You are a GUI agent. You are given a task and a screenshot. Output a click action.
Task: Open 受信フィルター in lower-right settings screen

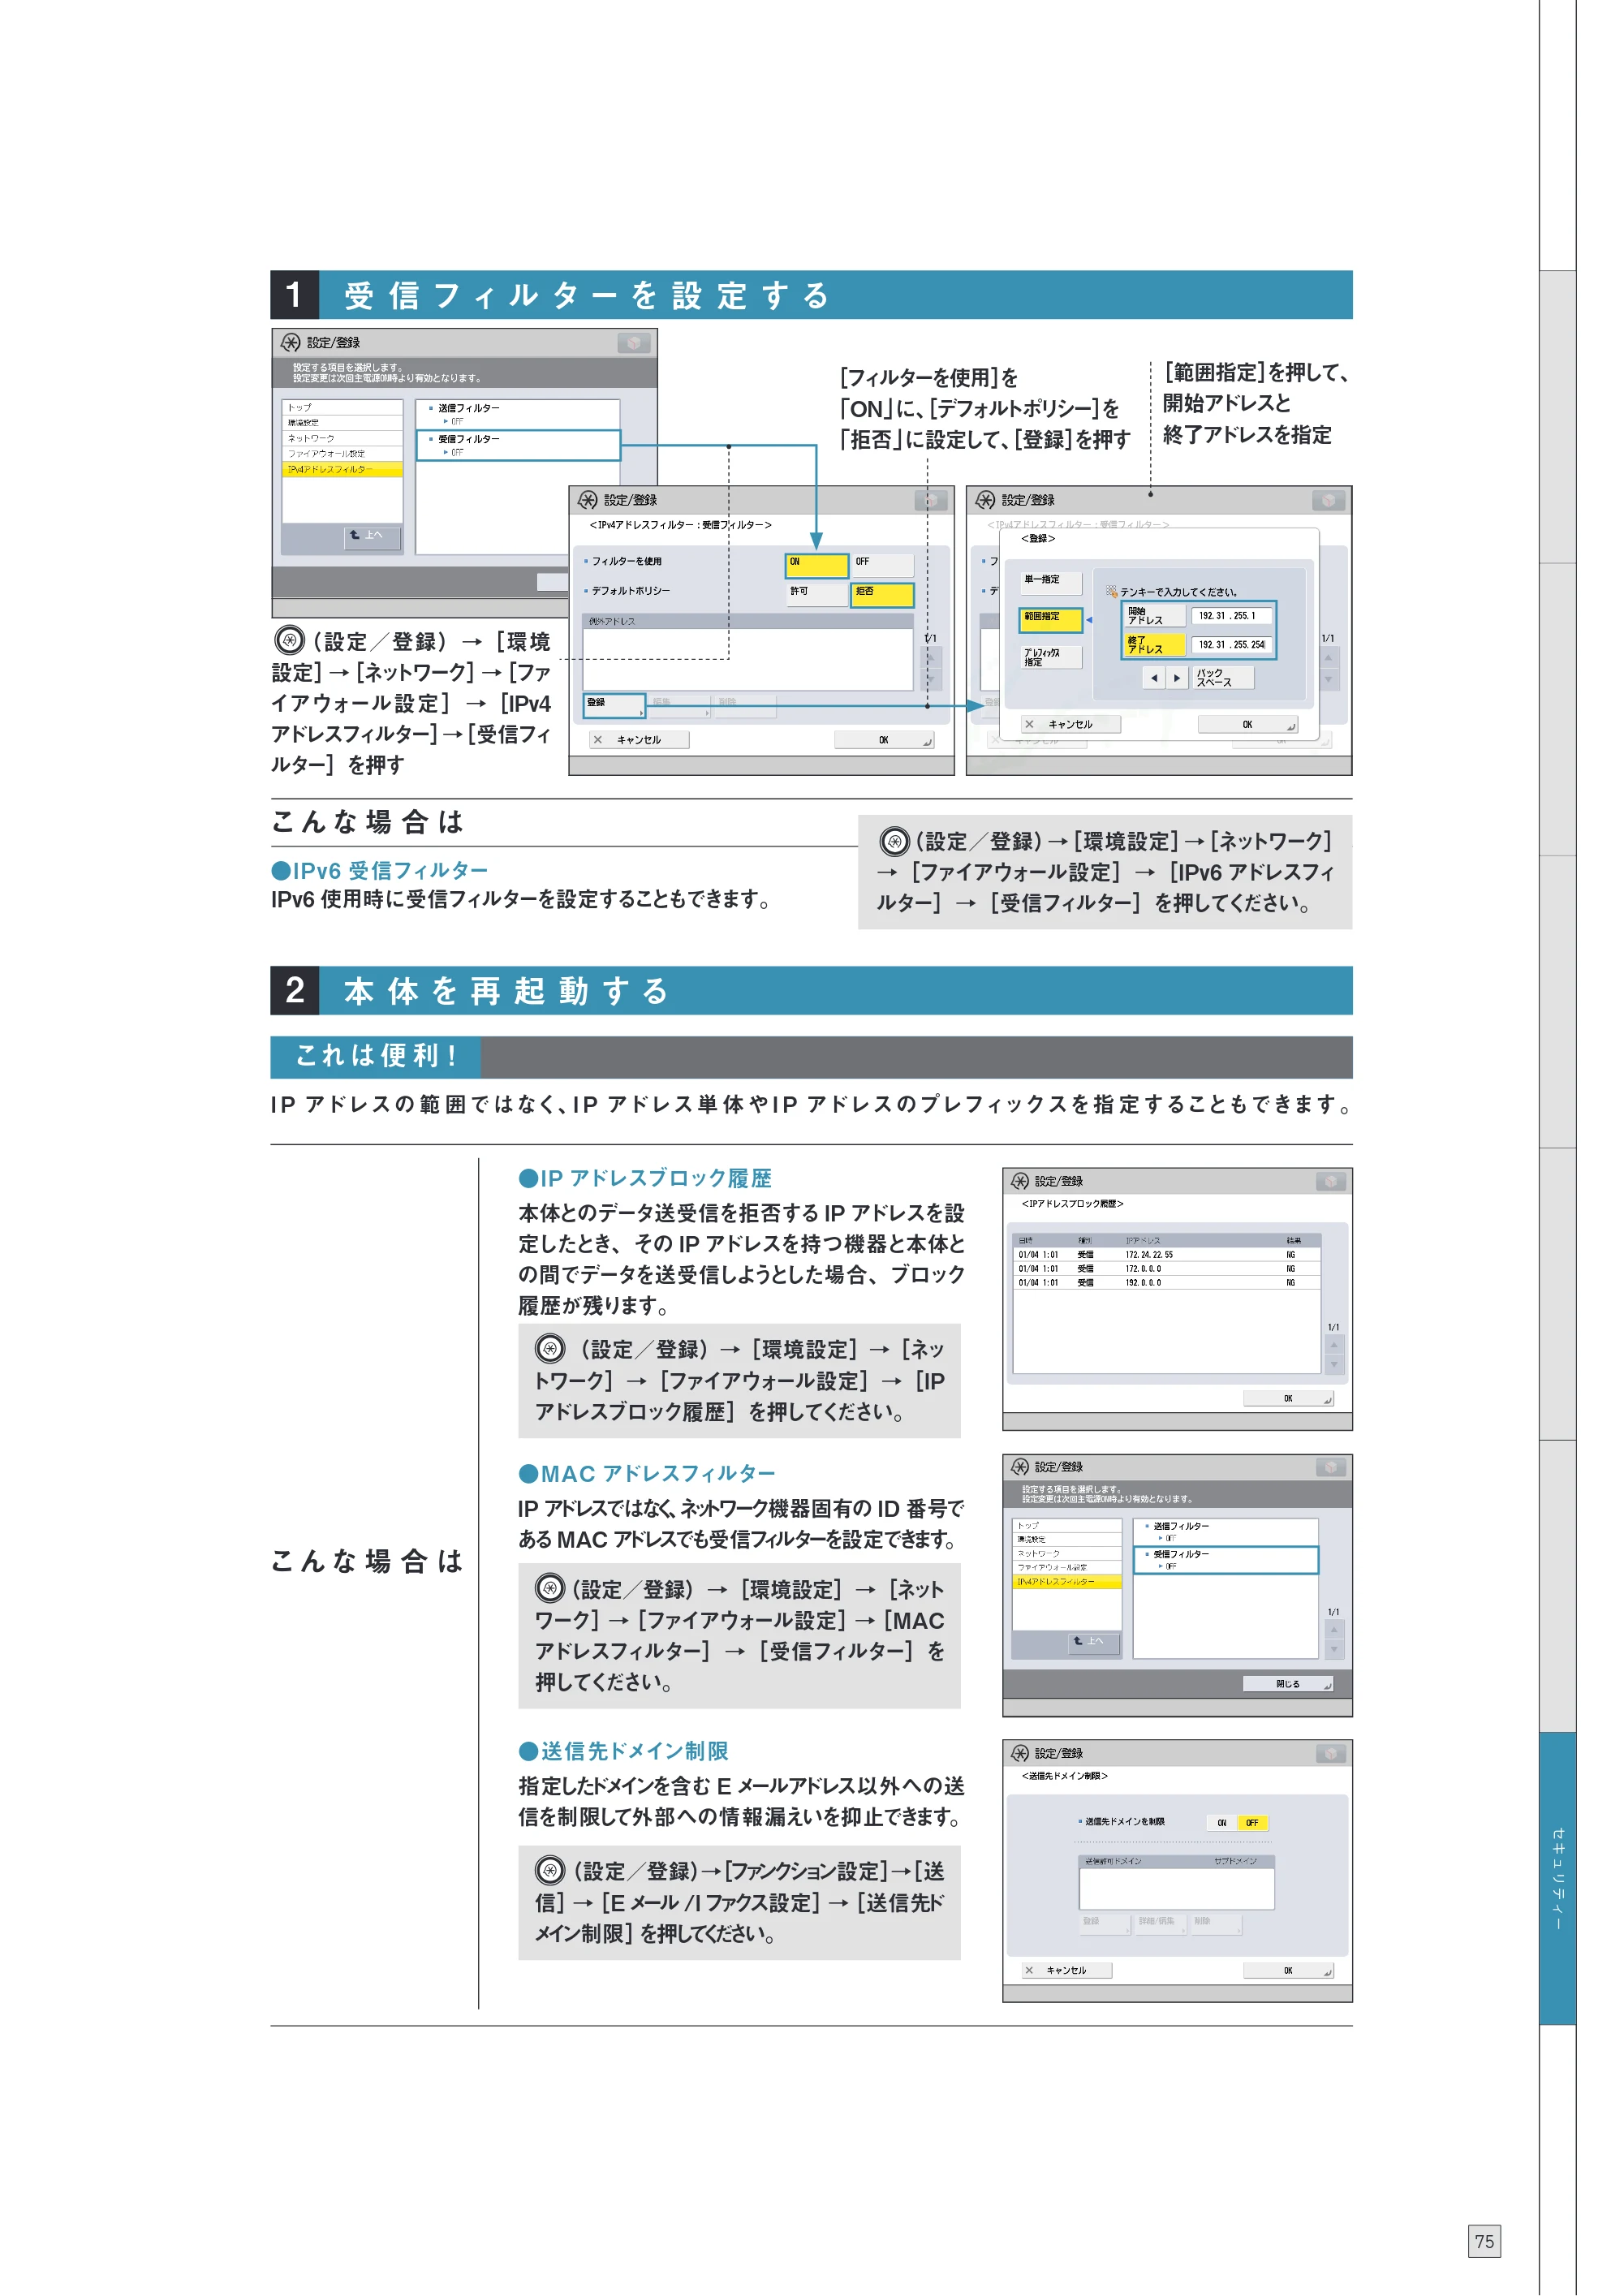pyautogui.click(x=1226, y=1560)
